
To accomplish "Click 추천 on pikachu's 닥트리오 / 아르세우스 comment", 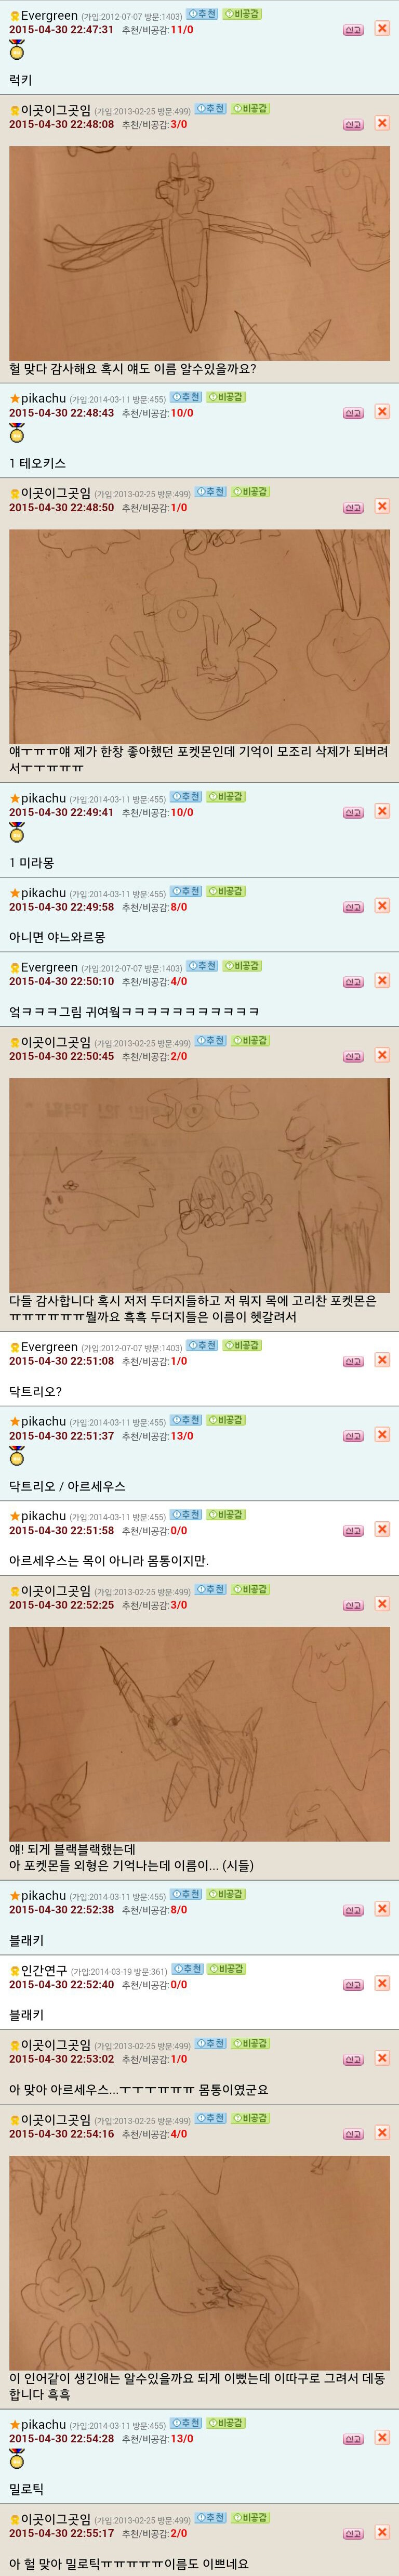I will coord(186,1420).
